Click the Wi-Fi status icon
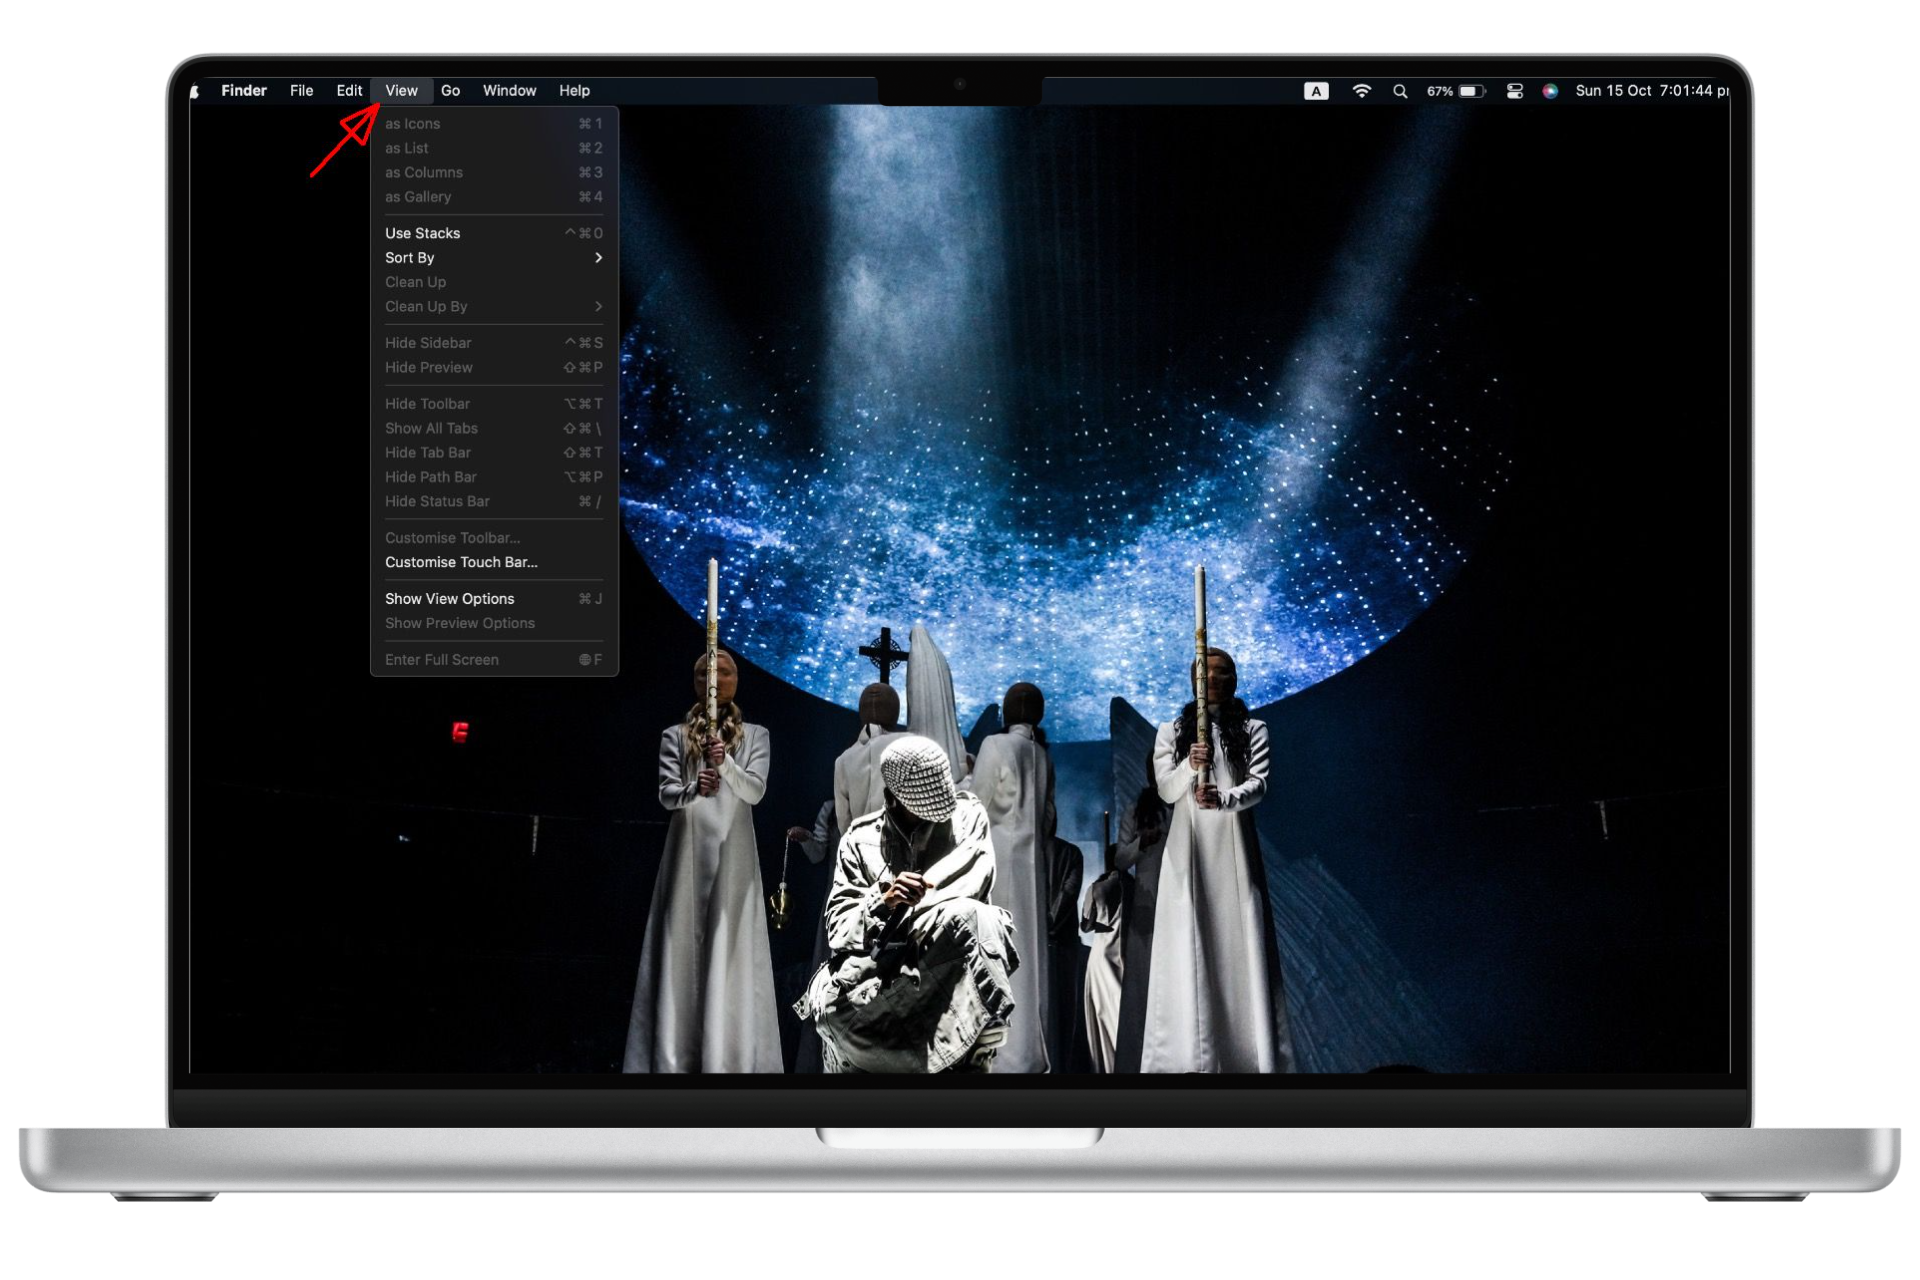 [x=1361, y=91]
